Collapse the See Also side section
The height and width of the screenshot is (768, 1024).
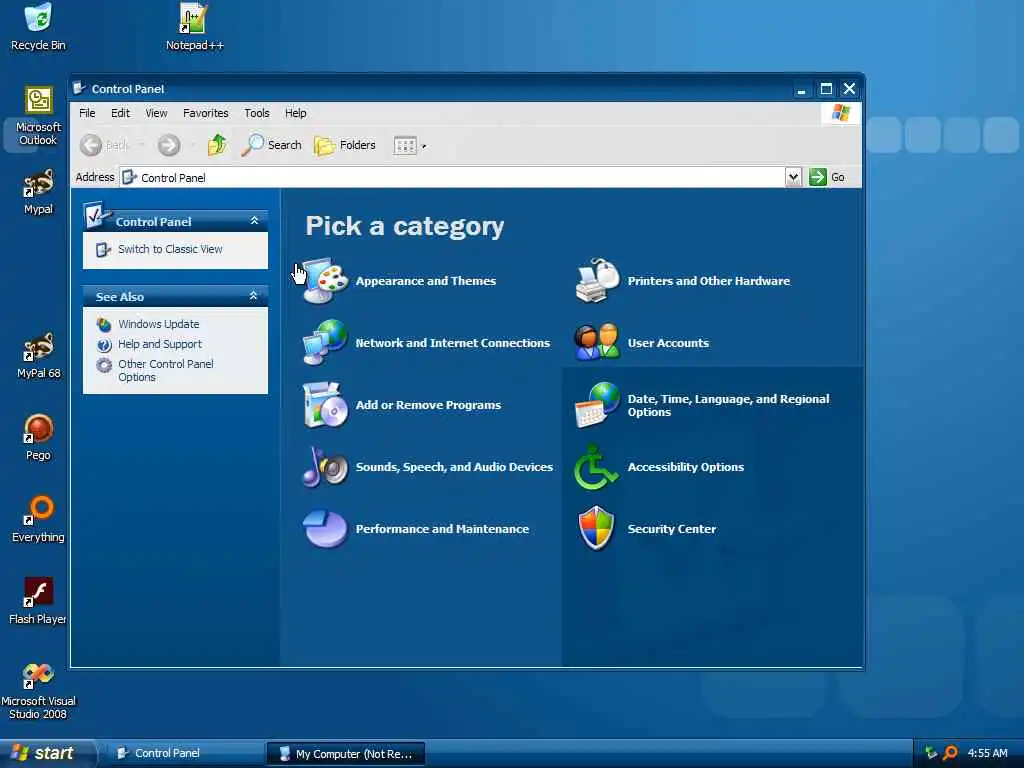coord(254,296)
